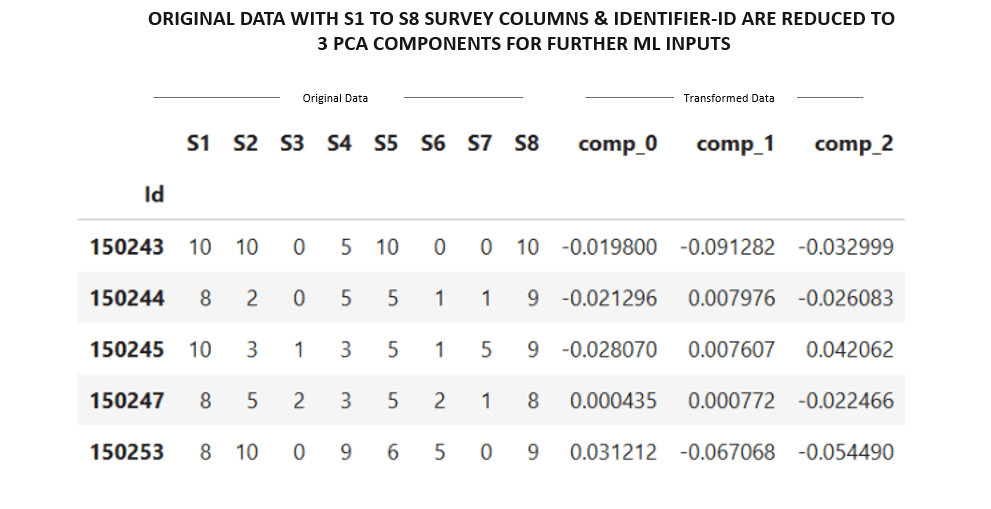This screenshot has width=991, height=509.
Task: Click the Original Data group label
Action: coord(335,98)
